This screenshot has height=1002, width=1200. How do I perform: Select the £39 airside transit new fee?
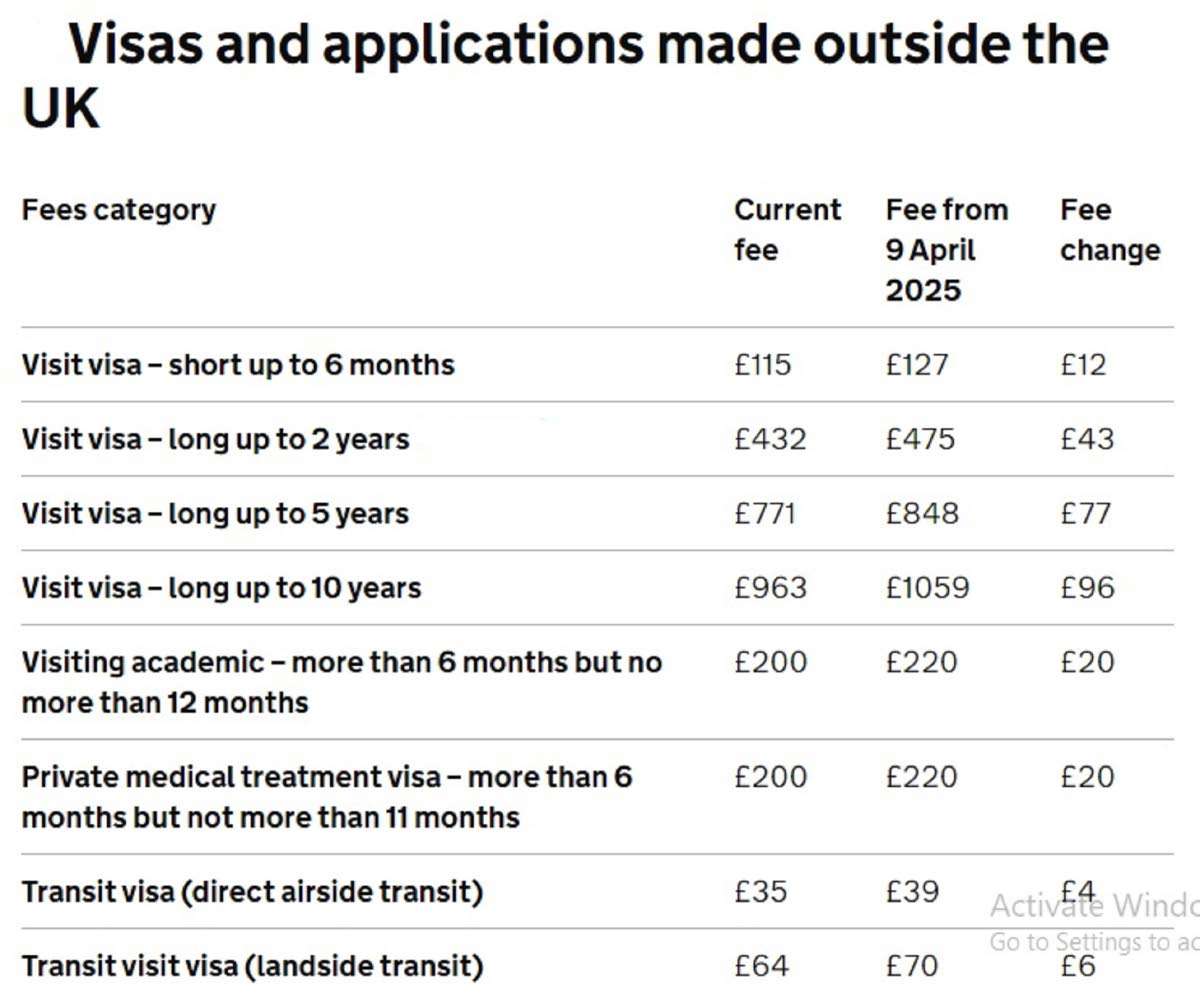pos(912,891)
